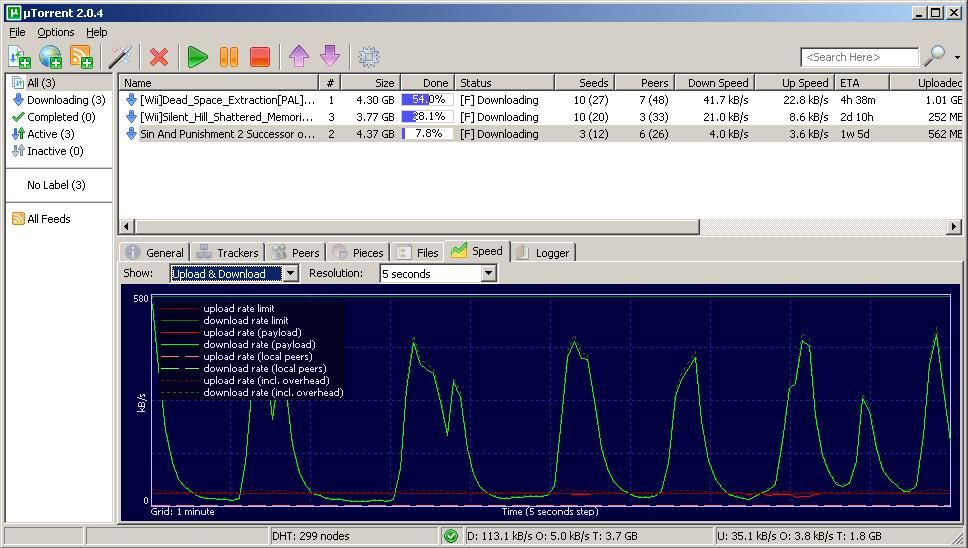Click the 7.8% progress bar
Screen dimensions: 968x548
tap(427, 134)
